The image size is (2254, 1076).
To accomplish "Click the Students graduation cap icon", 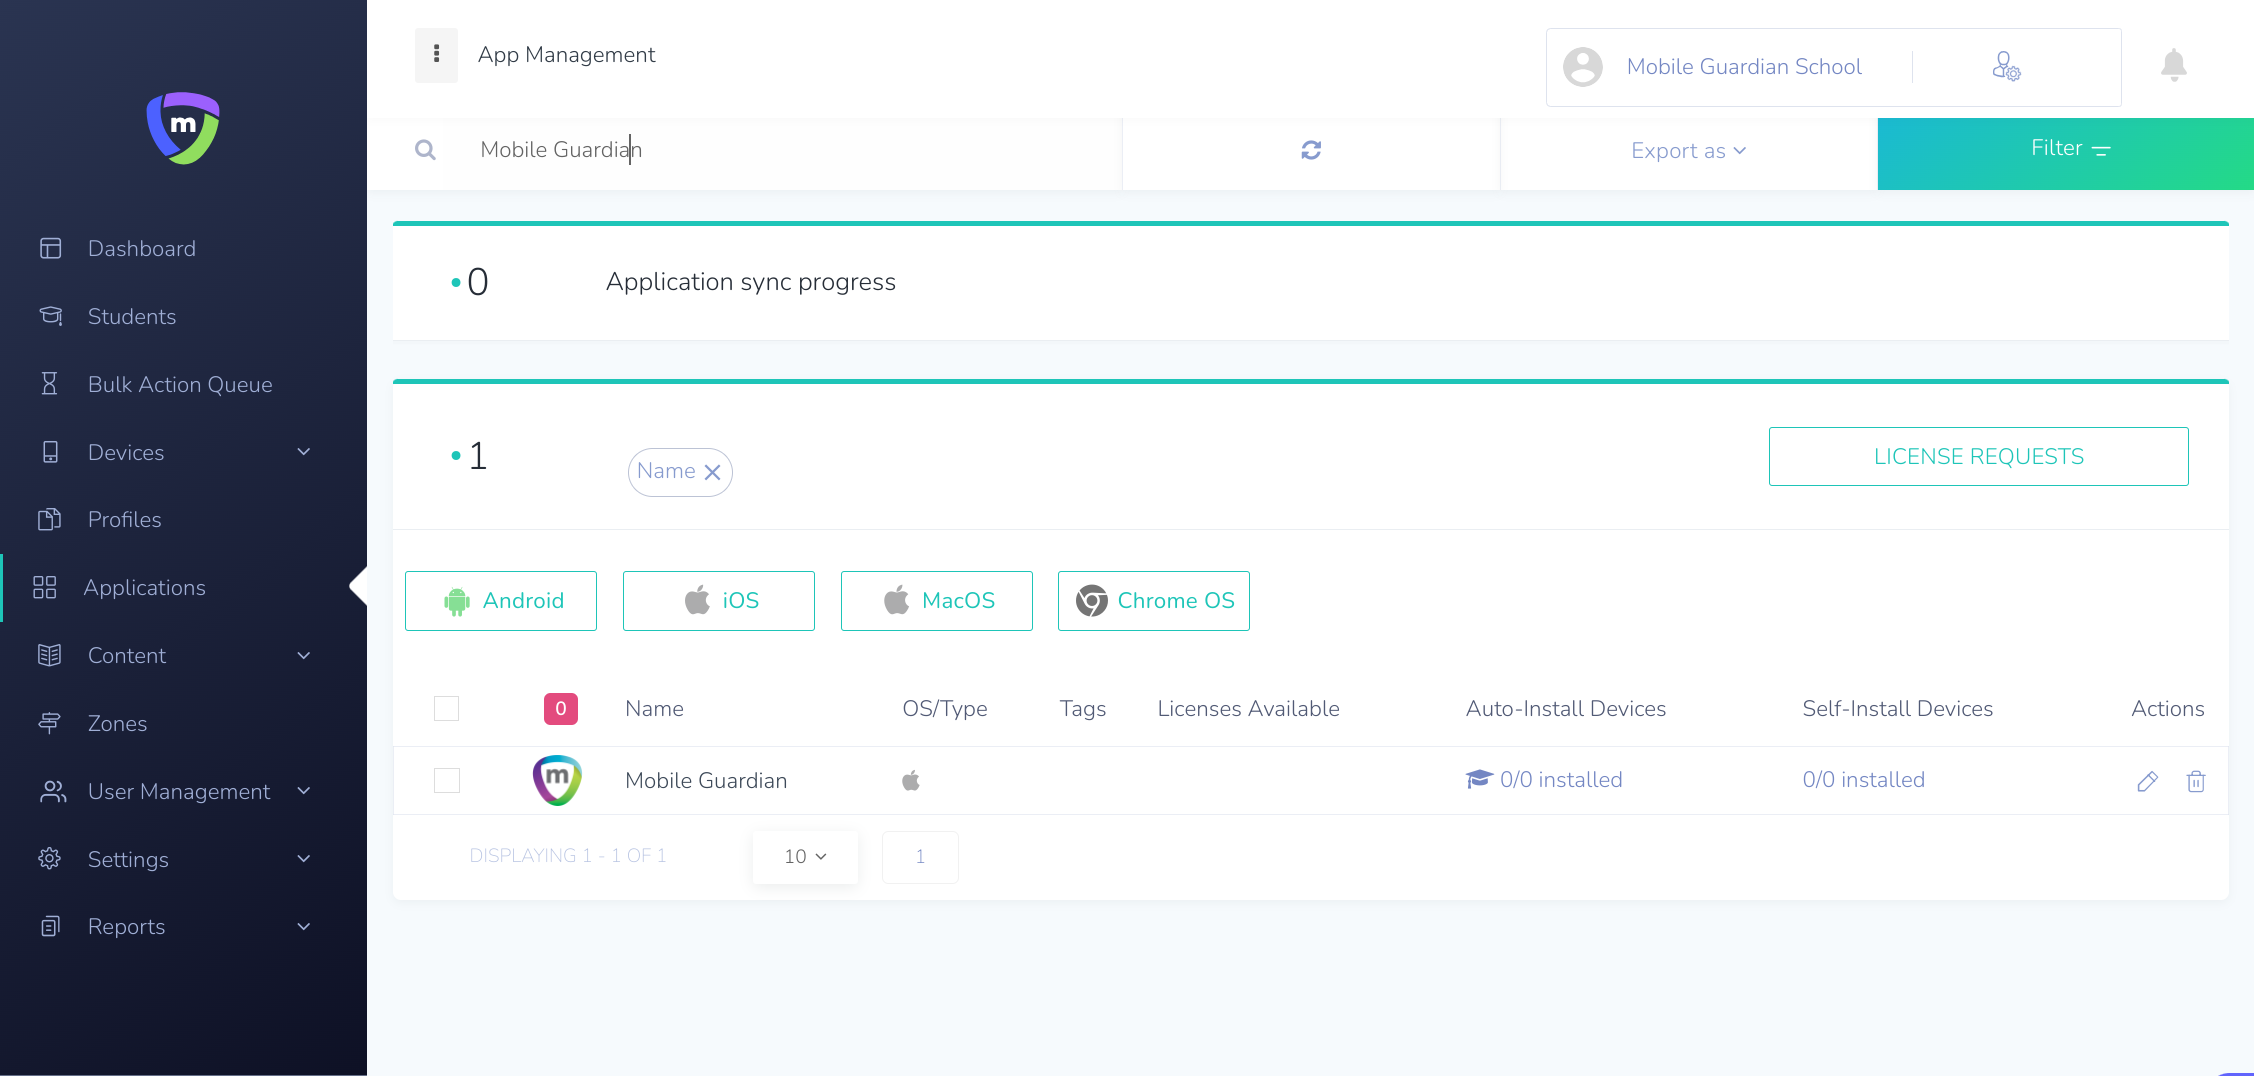I will pyautogui.click(x=50, y=316).
